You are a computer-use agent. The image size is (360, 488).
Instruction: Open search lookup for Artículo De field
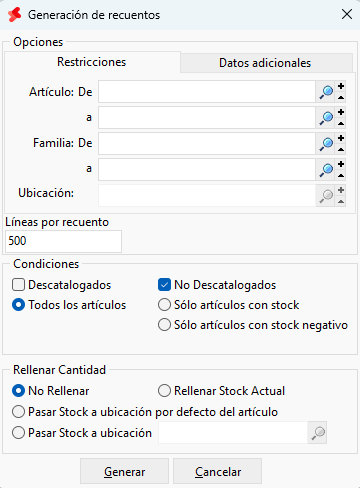coord(326,92)
